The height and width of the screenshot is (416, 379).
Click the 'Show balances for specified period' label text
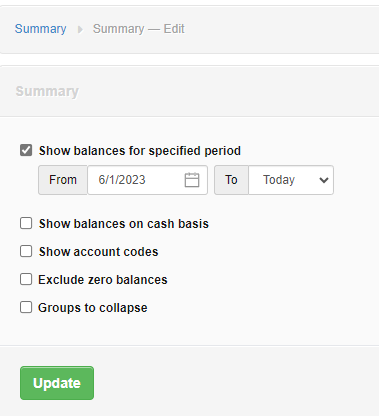[x=140, y=151]
